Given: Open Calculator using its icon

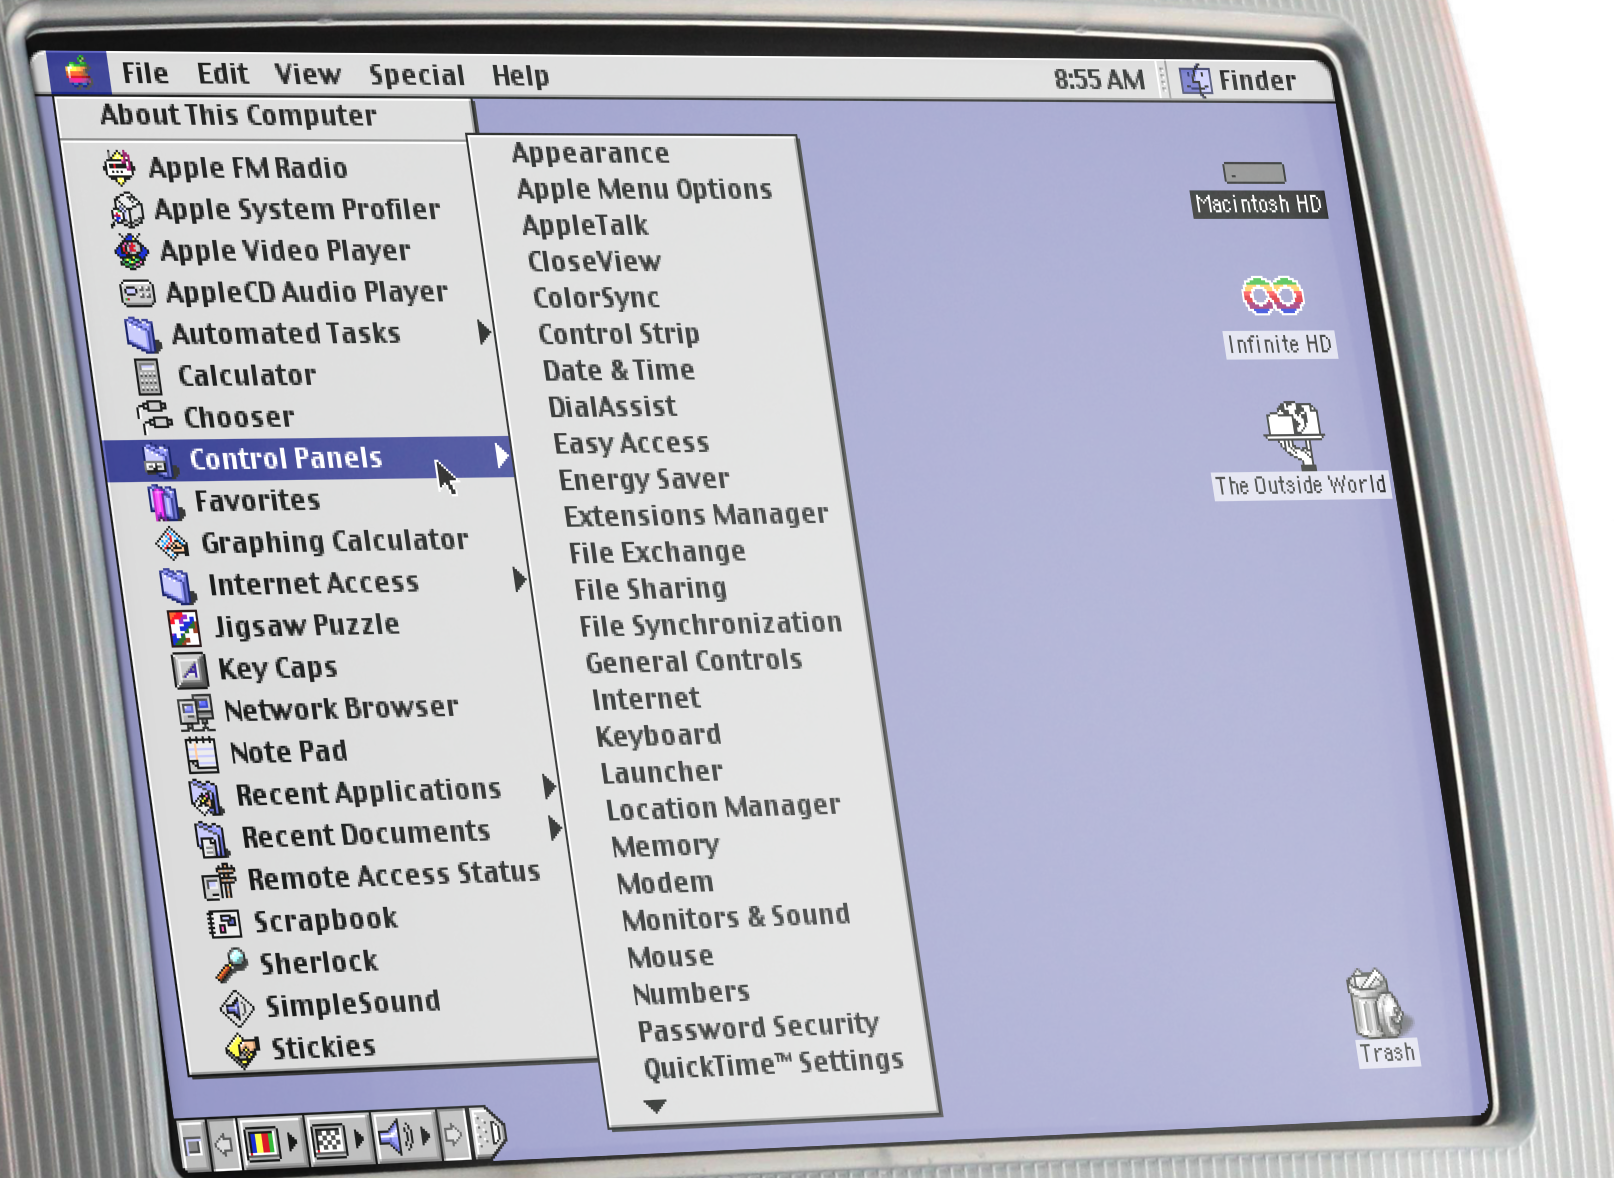Looking at the screenshot, I should tap(148, 376).
